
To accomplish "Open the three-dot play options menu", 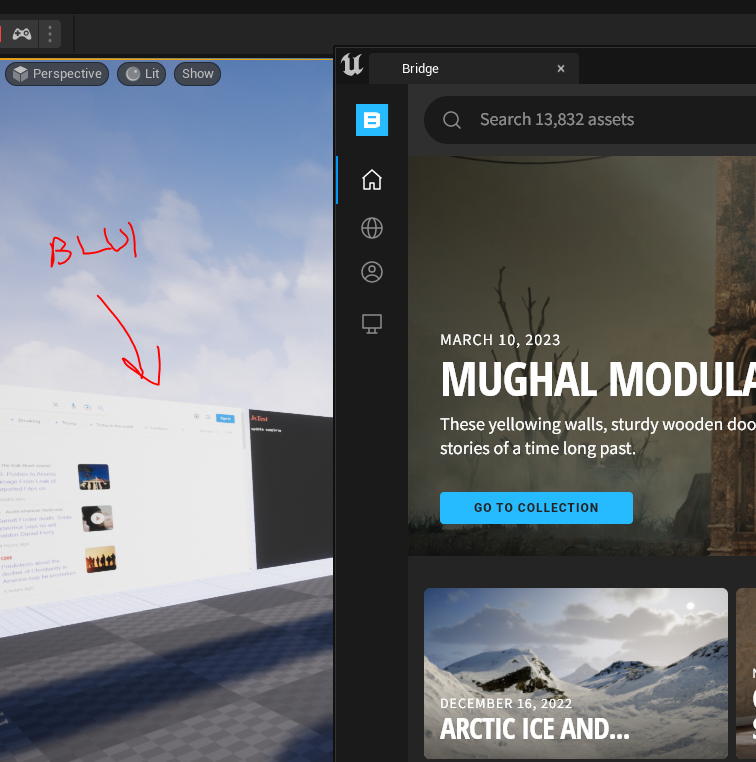I will tap(50, 34).
